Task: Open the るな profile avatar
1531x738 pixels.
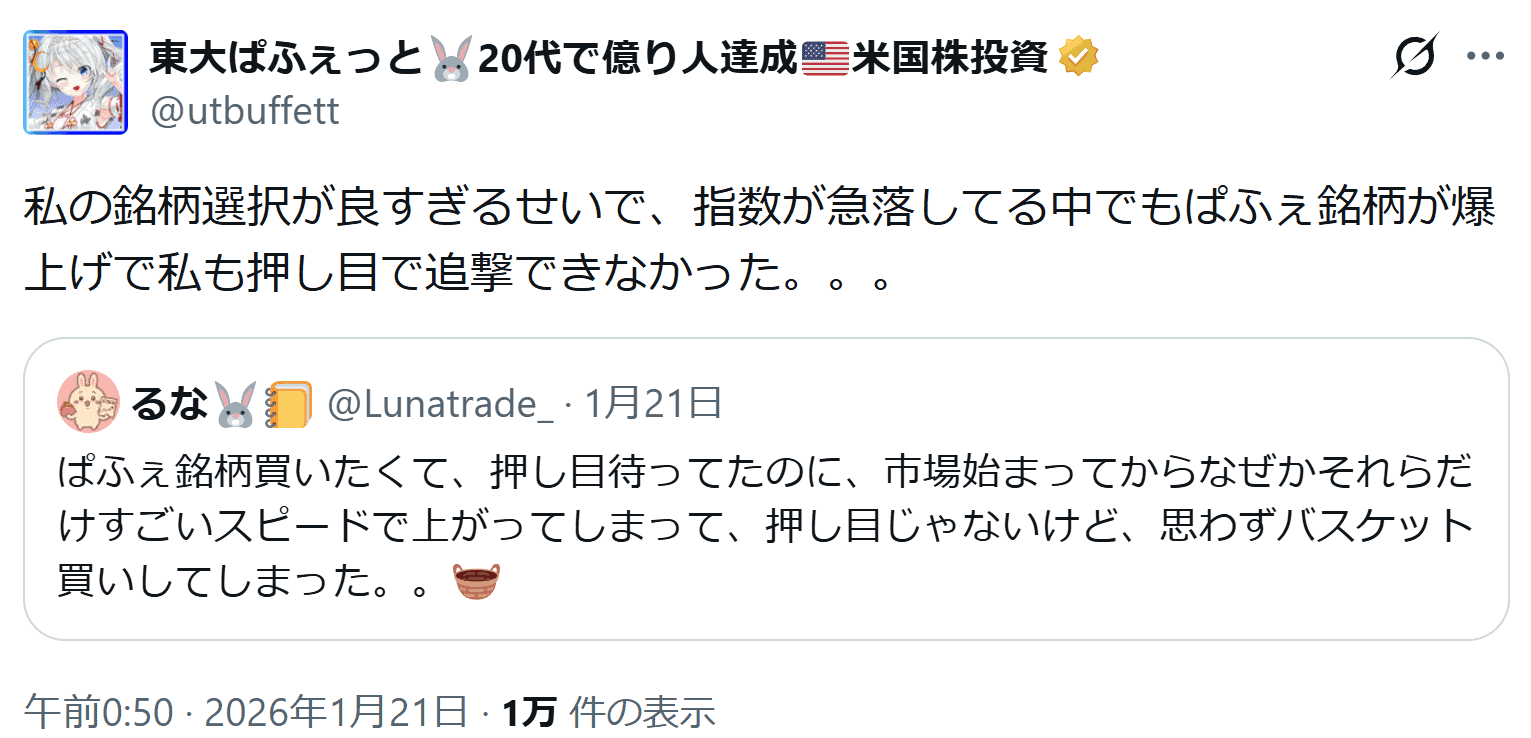Action: pos(90,402)
